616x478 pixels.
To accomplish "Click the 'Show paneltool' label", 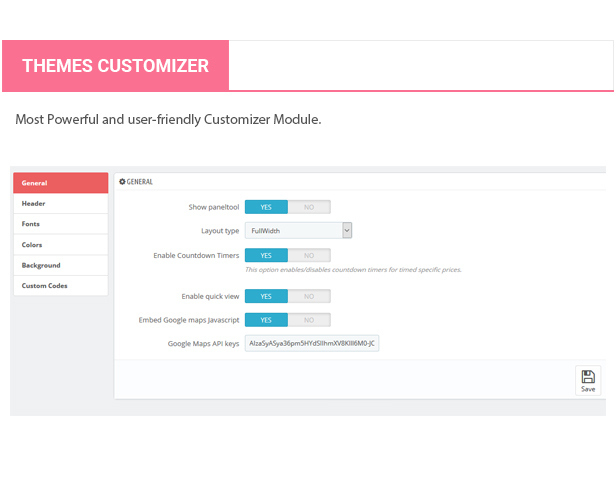I will [x=214, y=207].
